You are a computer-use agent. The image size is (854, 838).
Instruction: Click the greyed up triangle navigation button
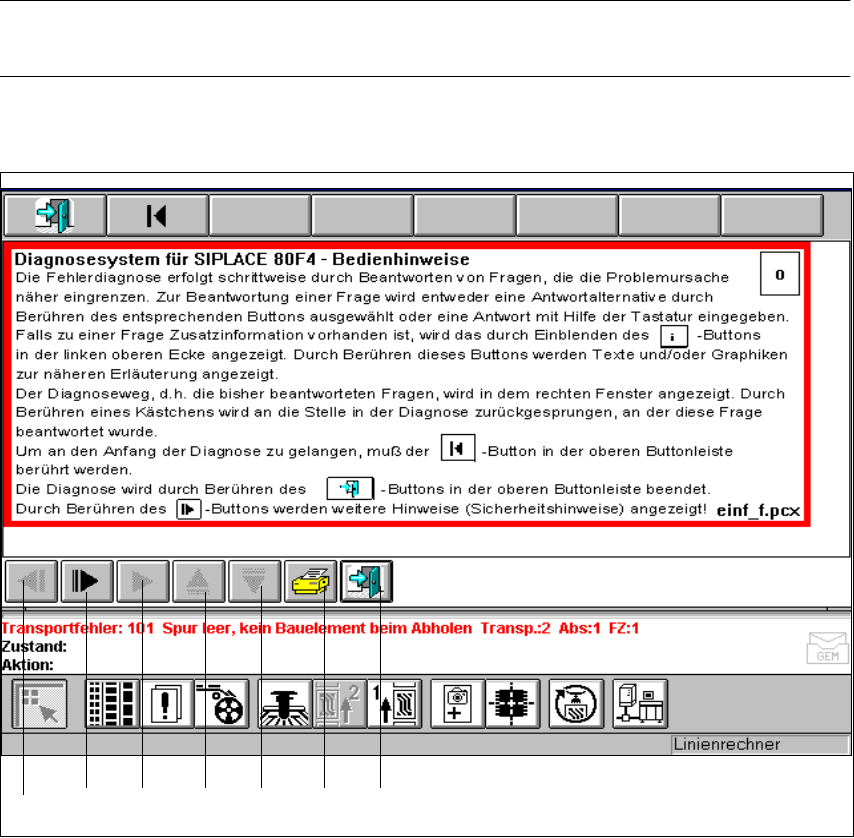[199, 582]
